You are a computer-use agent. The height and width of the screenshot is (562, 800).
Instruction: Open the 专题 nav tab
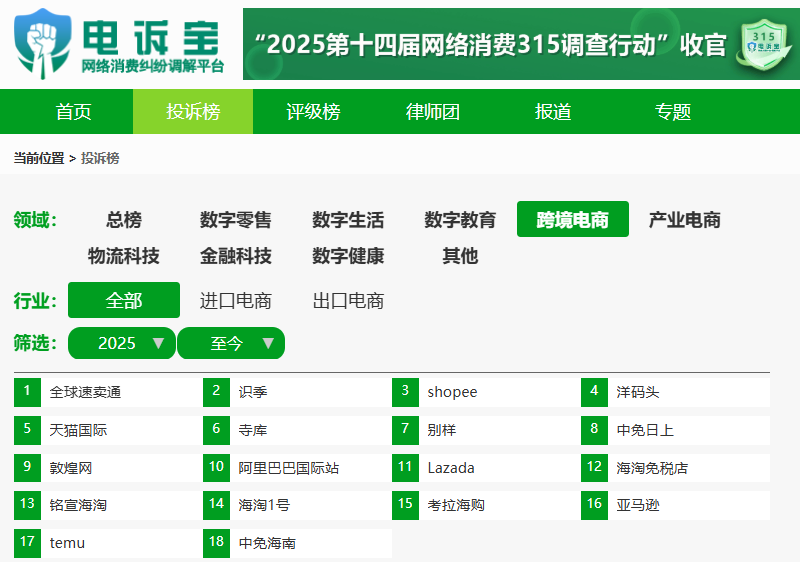(672, 111)
